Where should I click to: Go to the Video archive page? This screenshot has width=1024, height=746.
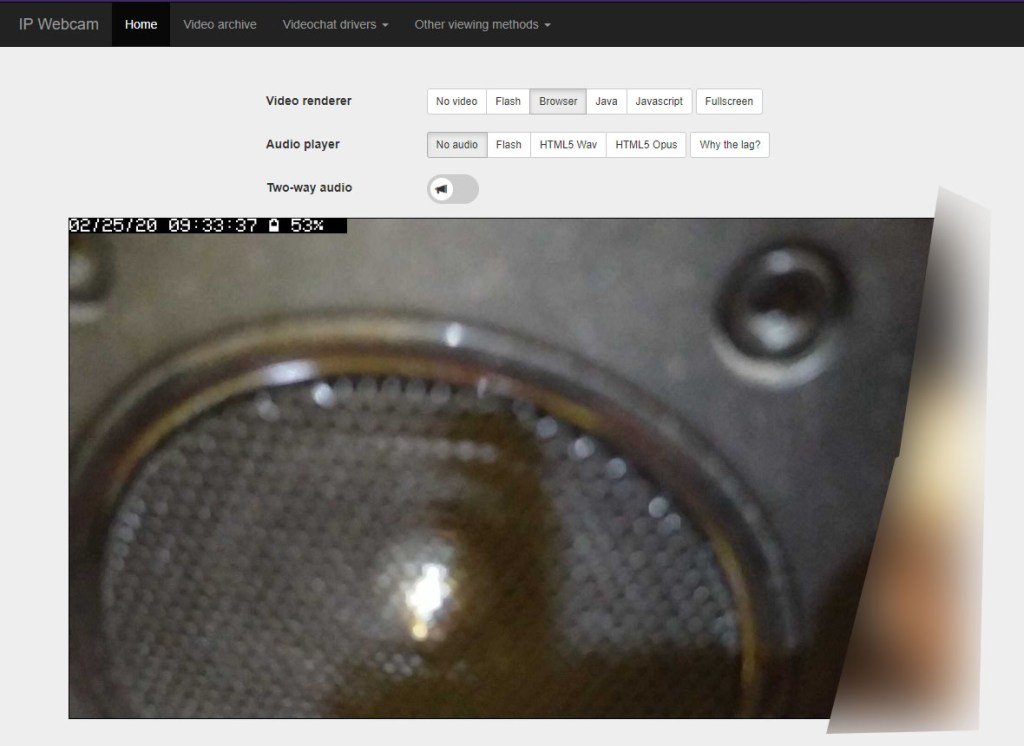(220, 24)
